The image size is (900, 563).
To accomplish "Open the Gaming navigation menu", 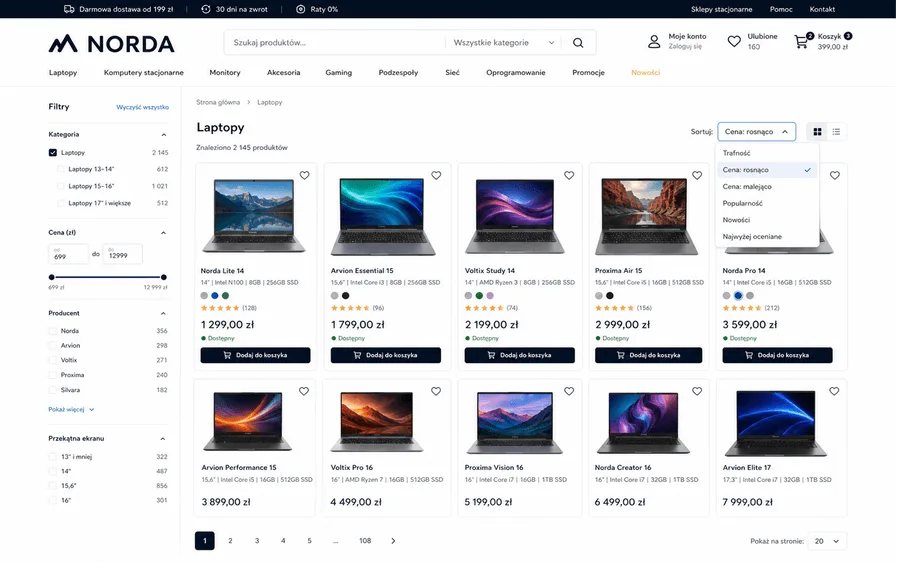I will (x=339, y=73).
